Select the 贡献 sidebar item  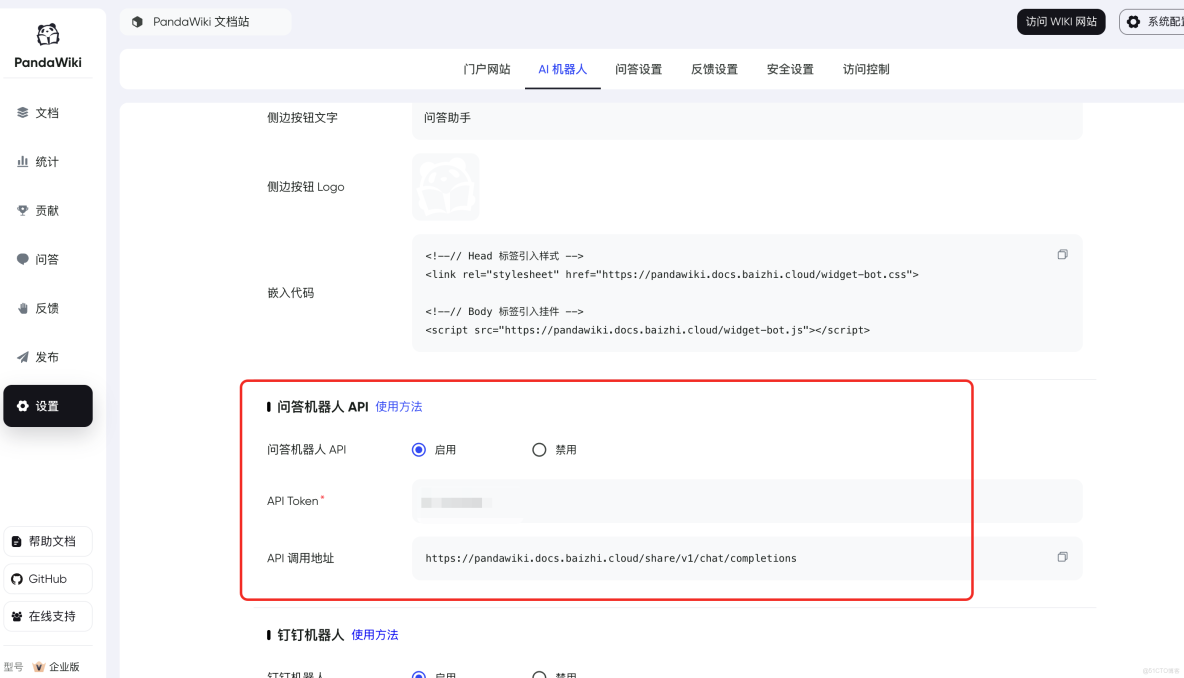pos(46,210)
